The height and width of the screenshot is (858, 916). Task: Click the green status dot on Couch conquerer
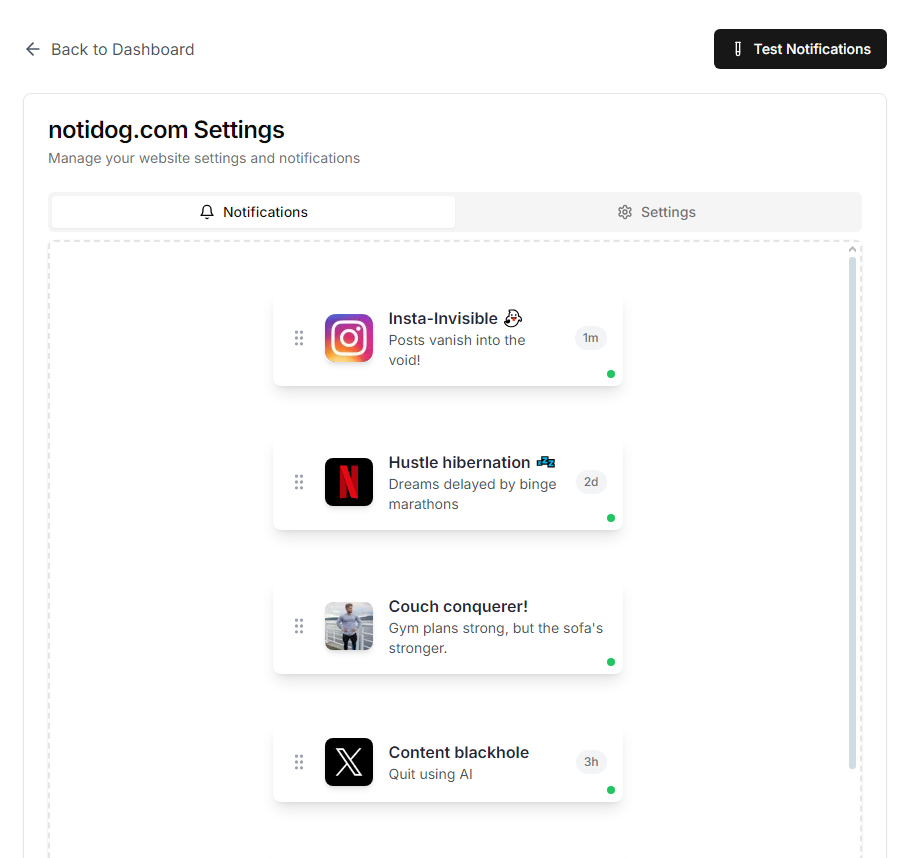click(x=611, y=662)
